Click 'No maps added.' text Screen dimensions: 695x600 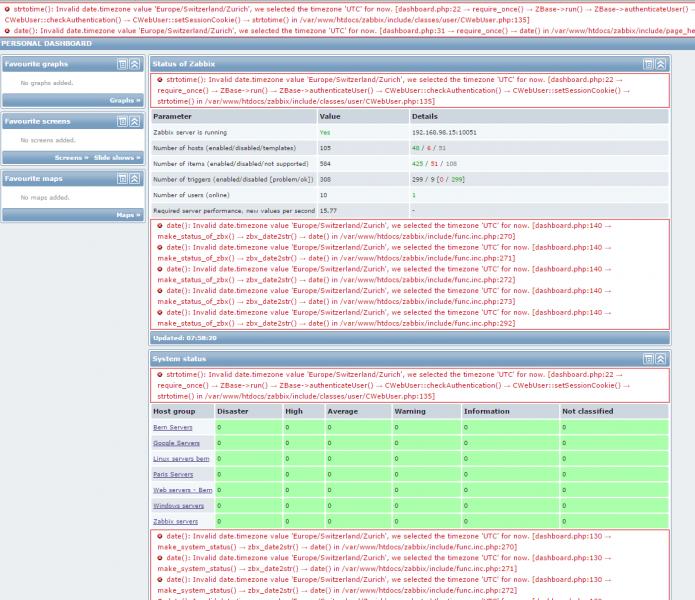pyautogui.click(x=45, y=198)
